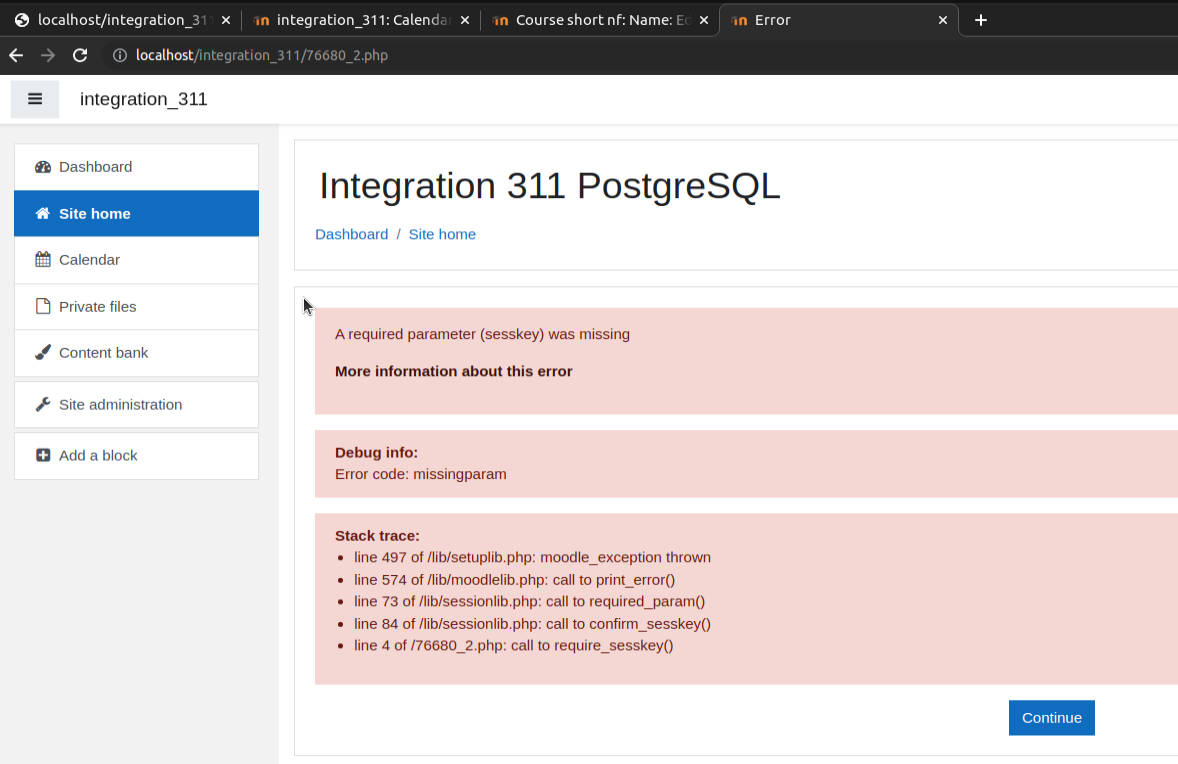Click the 'A required parameter (sesskey) was missing' text
Screen dimensions: 1178x764
coord(482,334)
